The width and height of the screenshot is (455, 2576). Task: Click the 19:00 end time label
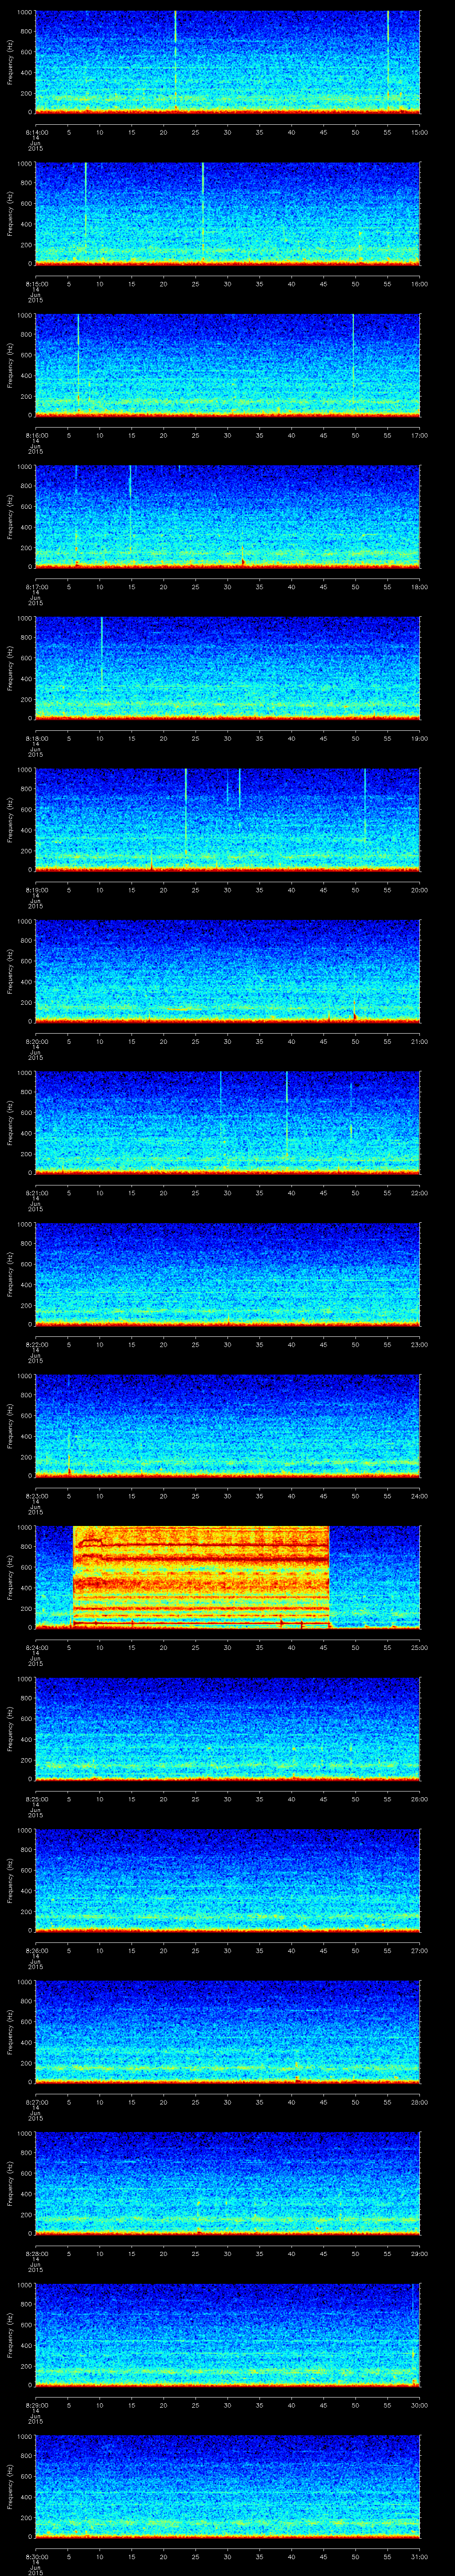[419, 738]
